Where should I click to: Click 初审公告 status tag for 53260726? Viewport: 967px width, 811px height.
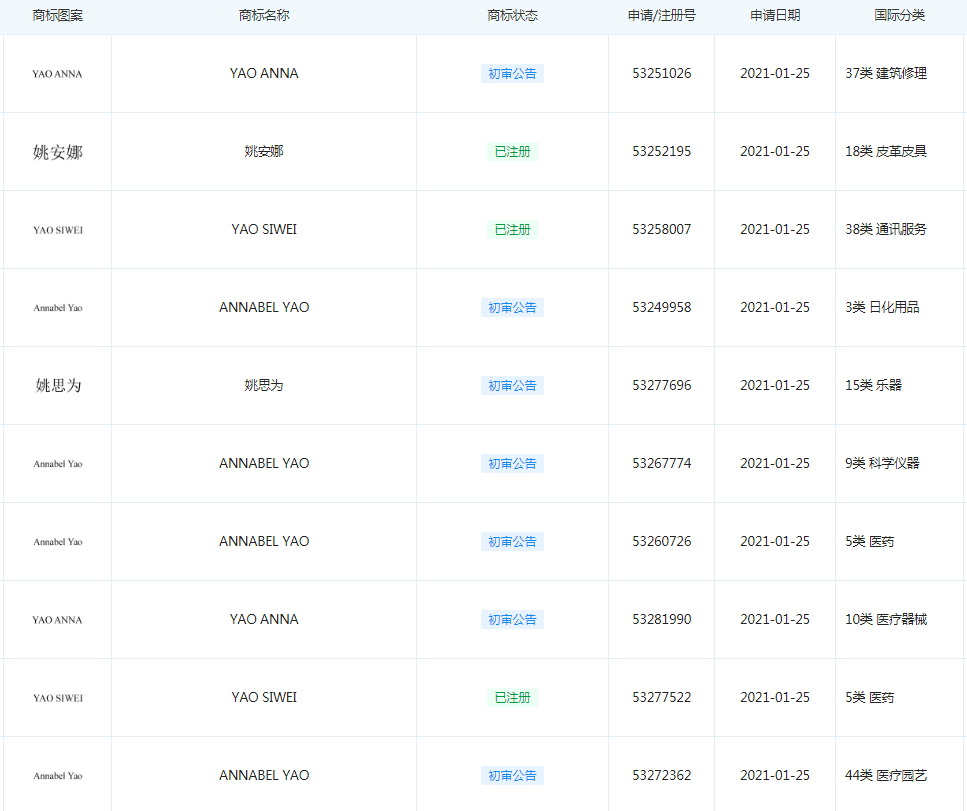[512, 541]
